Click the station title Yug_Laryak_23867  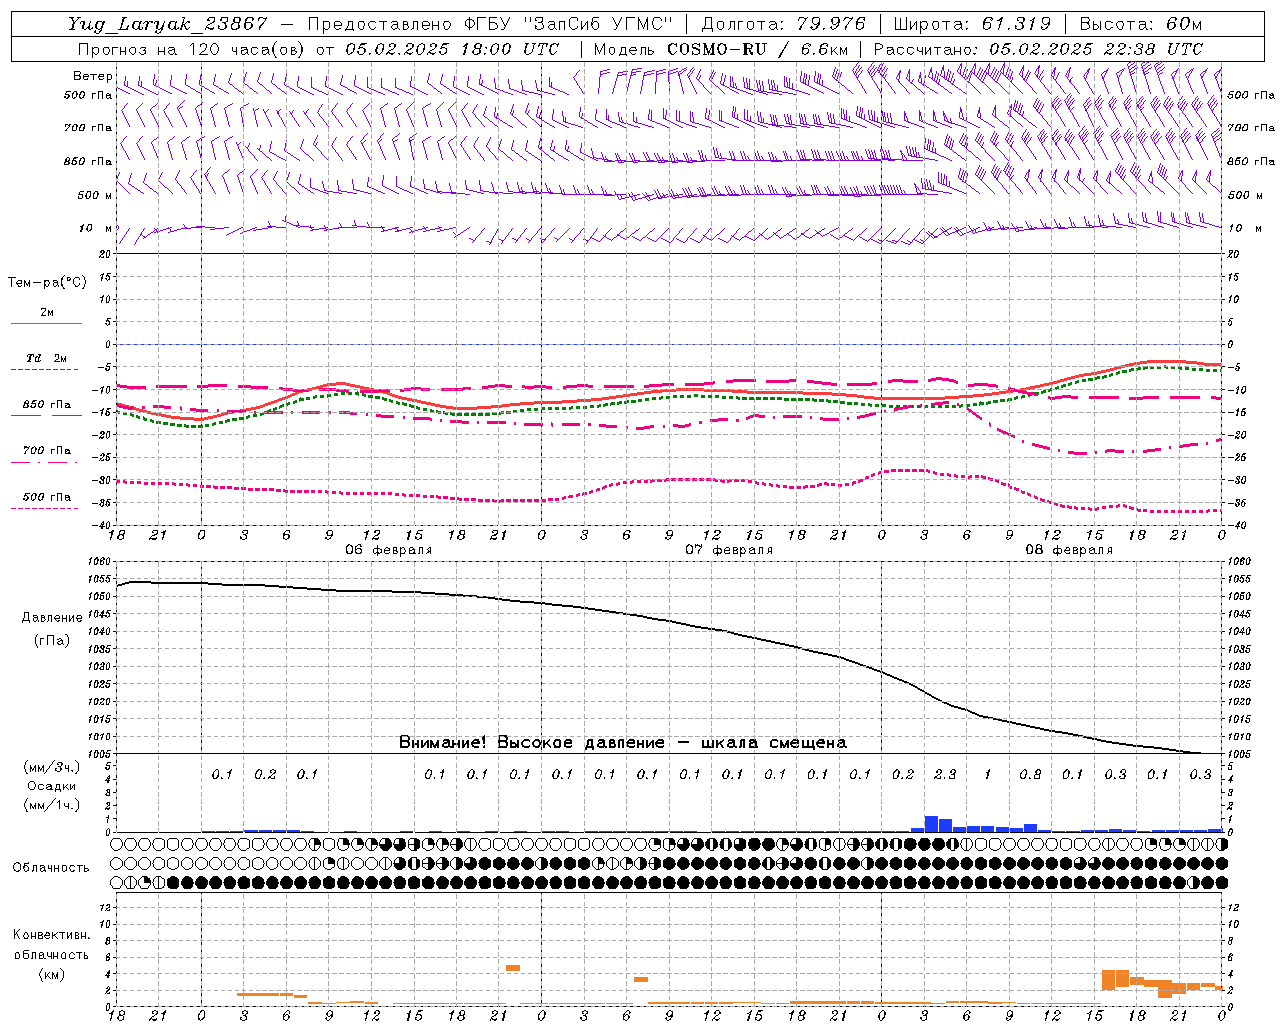tap(168, 24)
